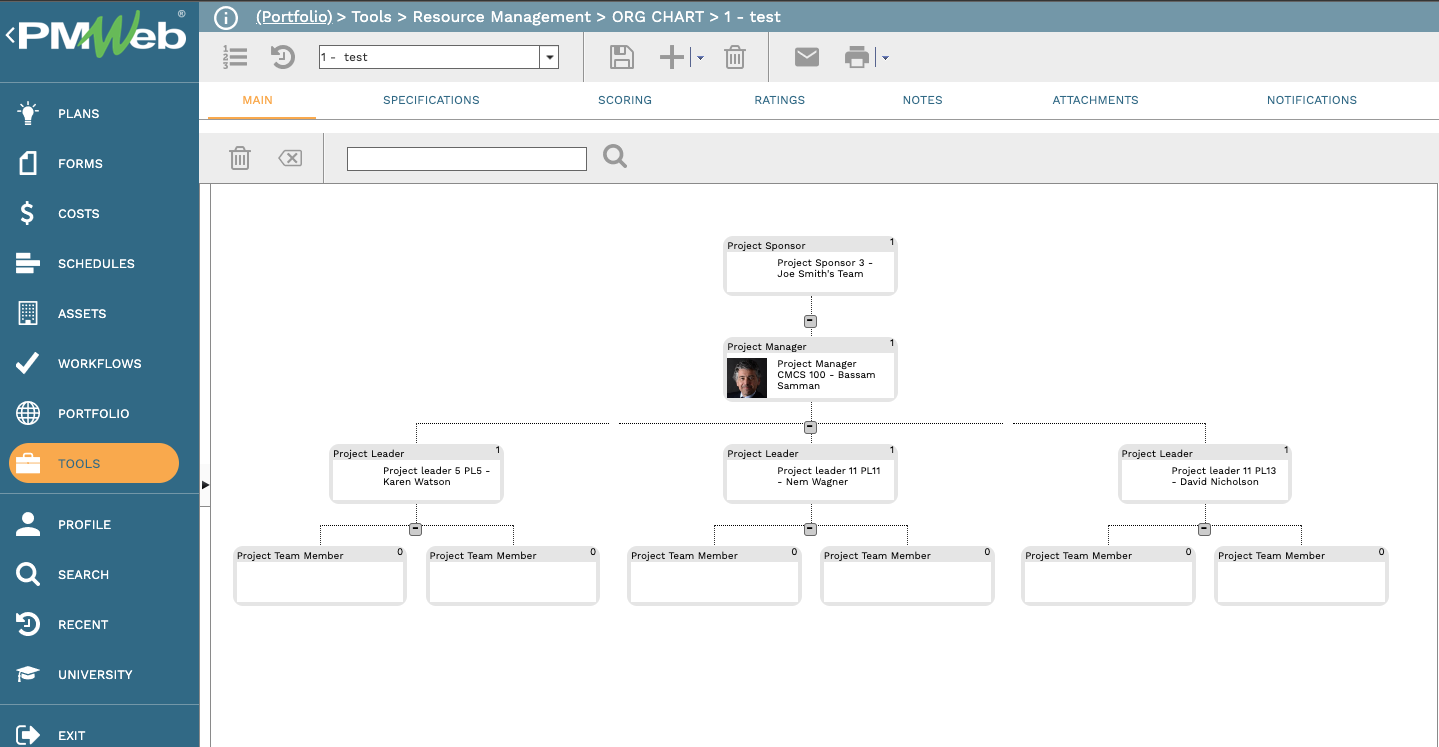Select the Project Sponsor org chart box
The image size is (1439, 747).
pos(810,266)
